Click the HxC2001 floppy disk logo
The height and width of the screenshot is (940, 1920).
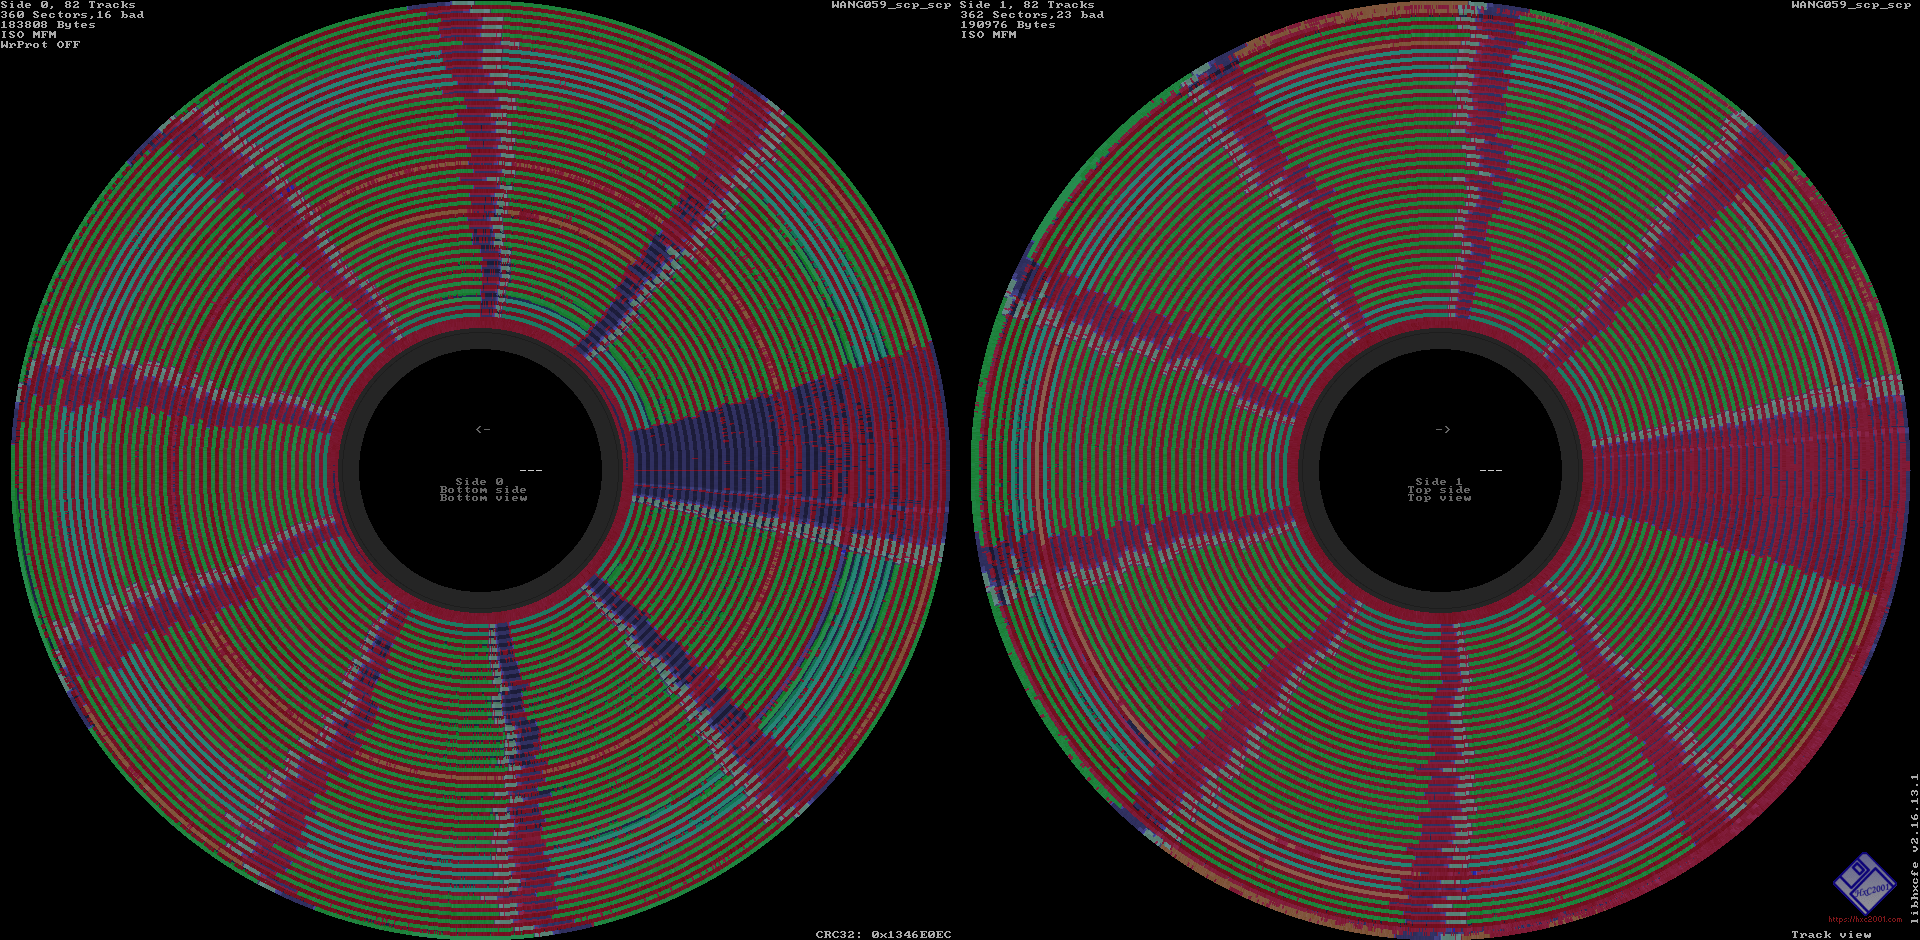[1864, 884]
